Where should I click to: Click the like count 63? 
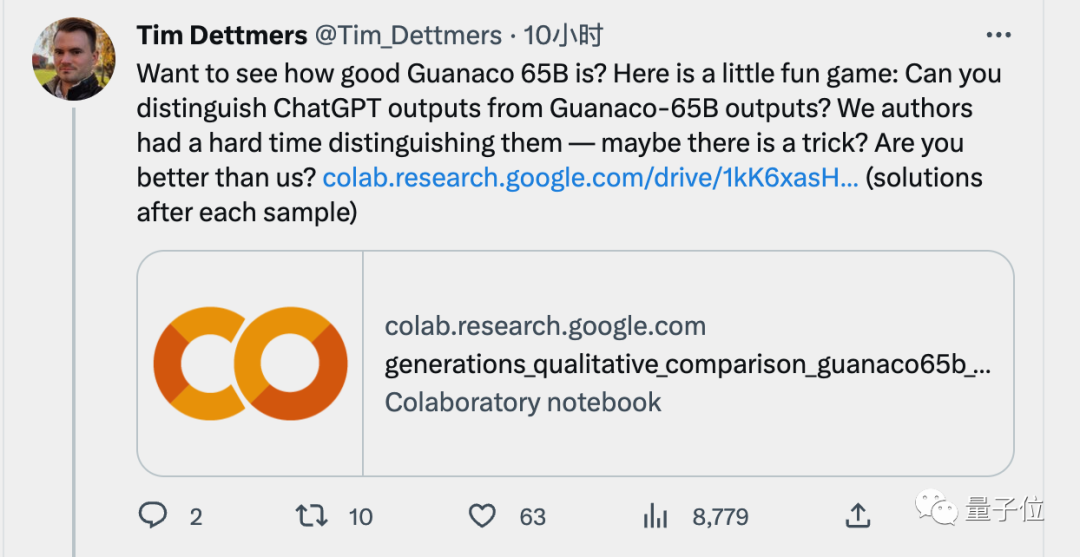(533, 516)
